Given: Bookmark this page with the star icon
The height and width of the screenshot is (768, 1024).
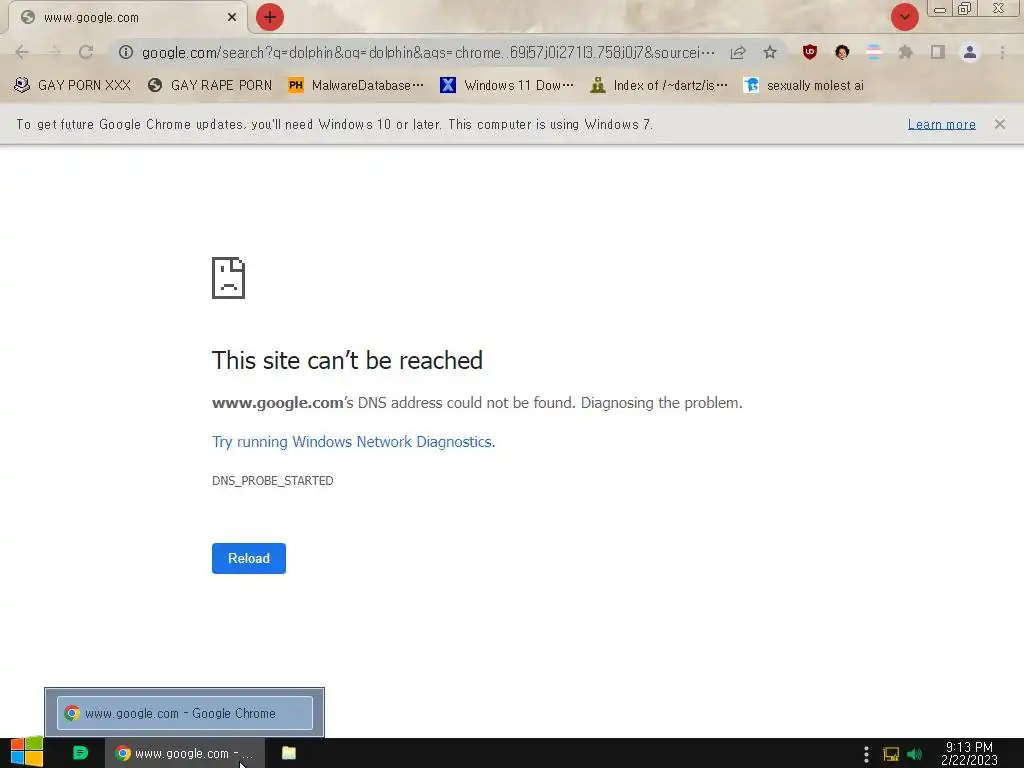Looking at the screenshot, I should (770, 52).
